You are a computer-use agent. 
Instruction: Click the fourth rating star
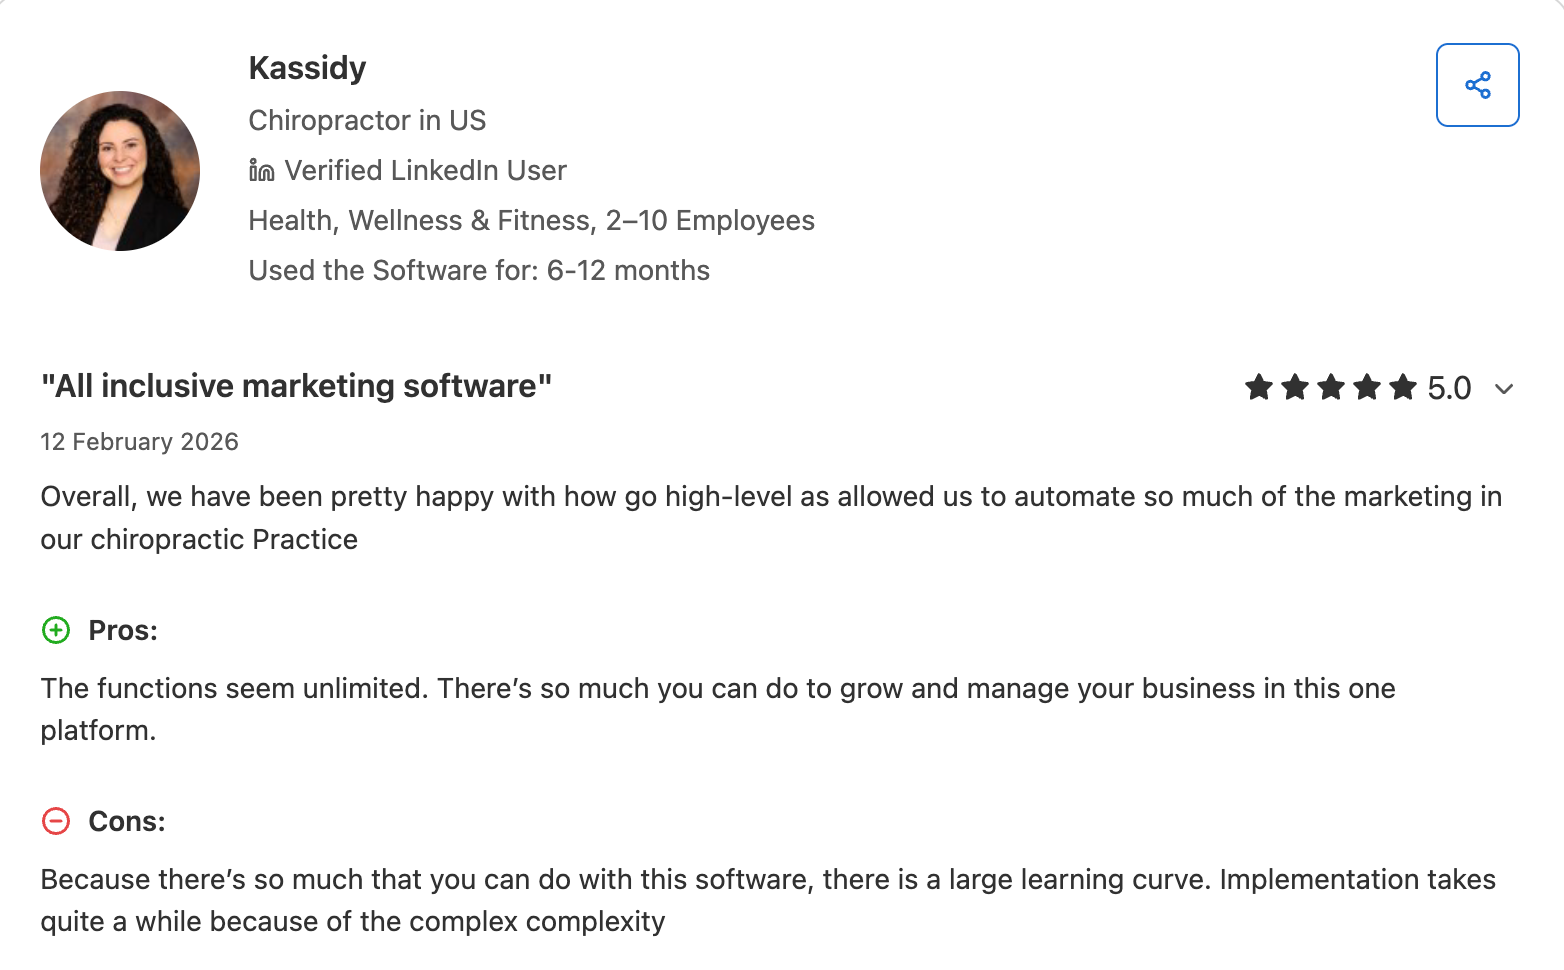[x=1367, y=387]
